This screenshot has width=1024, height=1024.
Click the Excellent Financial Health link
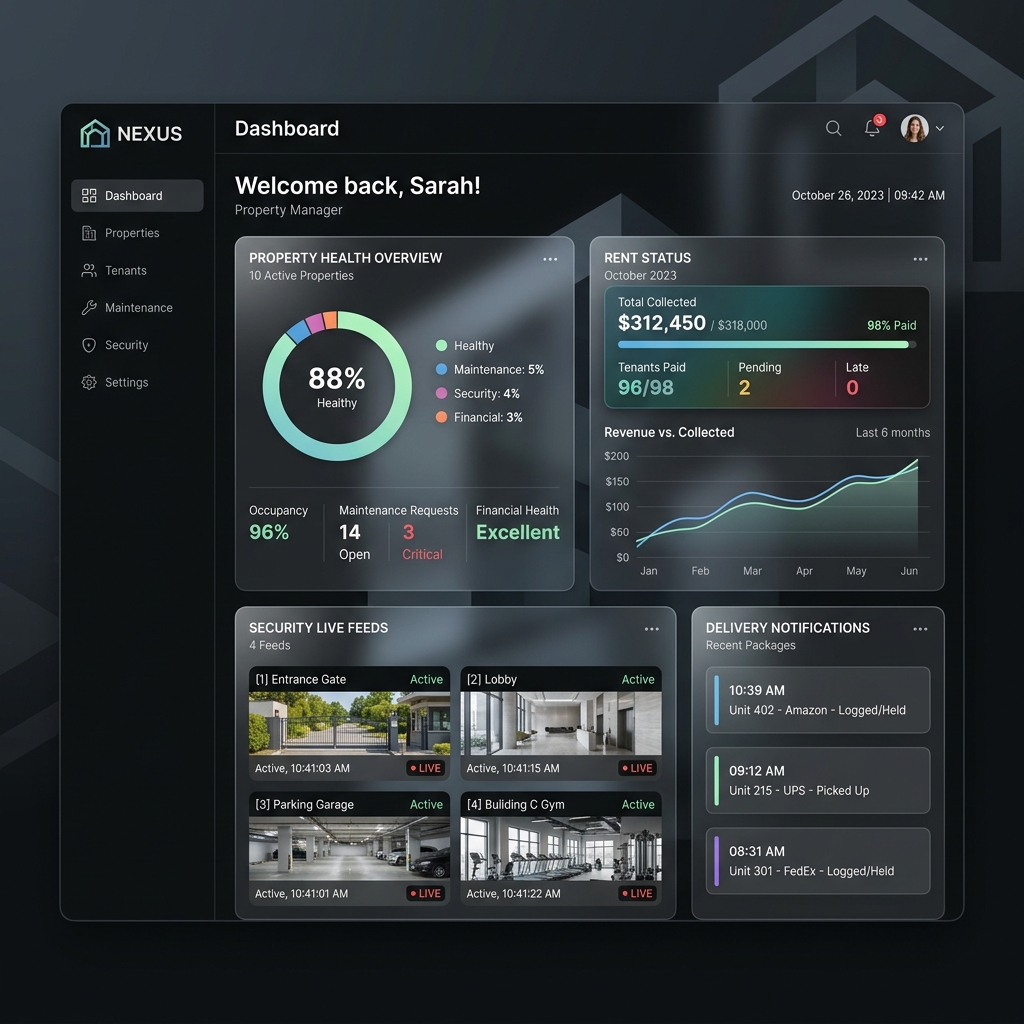pyautogui.click(x=517, y=532)
